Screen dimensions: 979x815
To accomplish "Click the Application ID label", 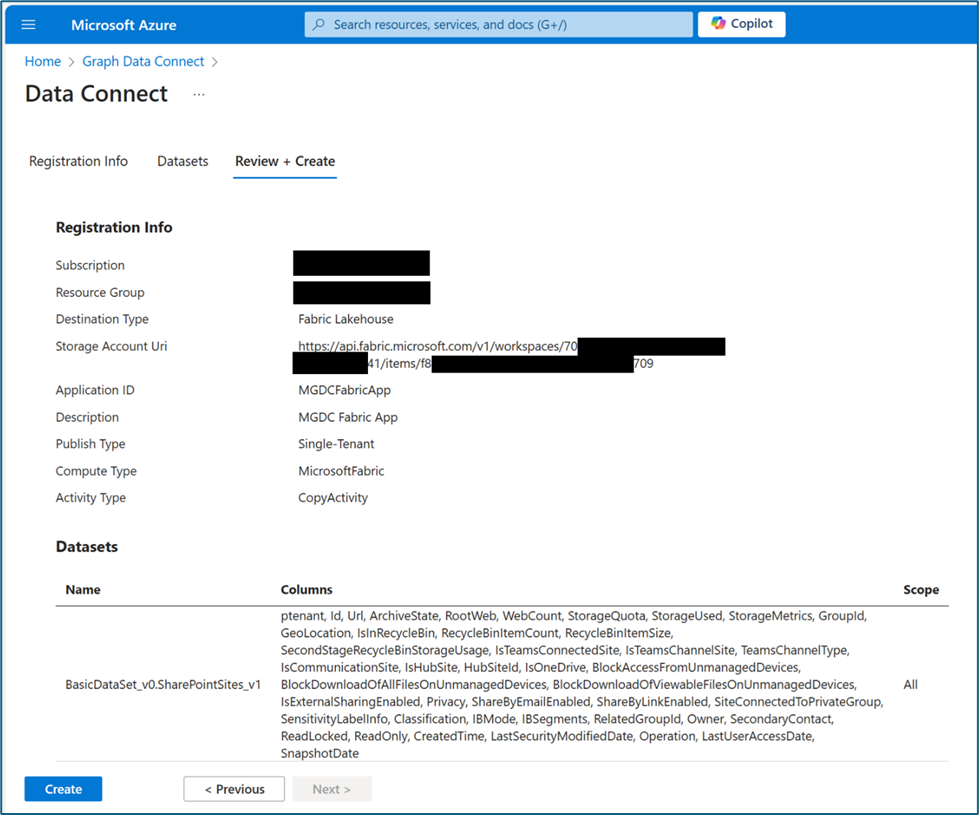I will click(95, 390).
